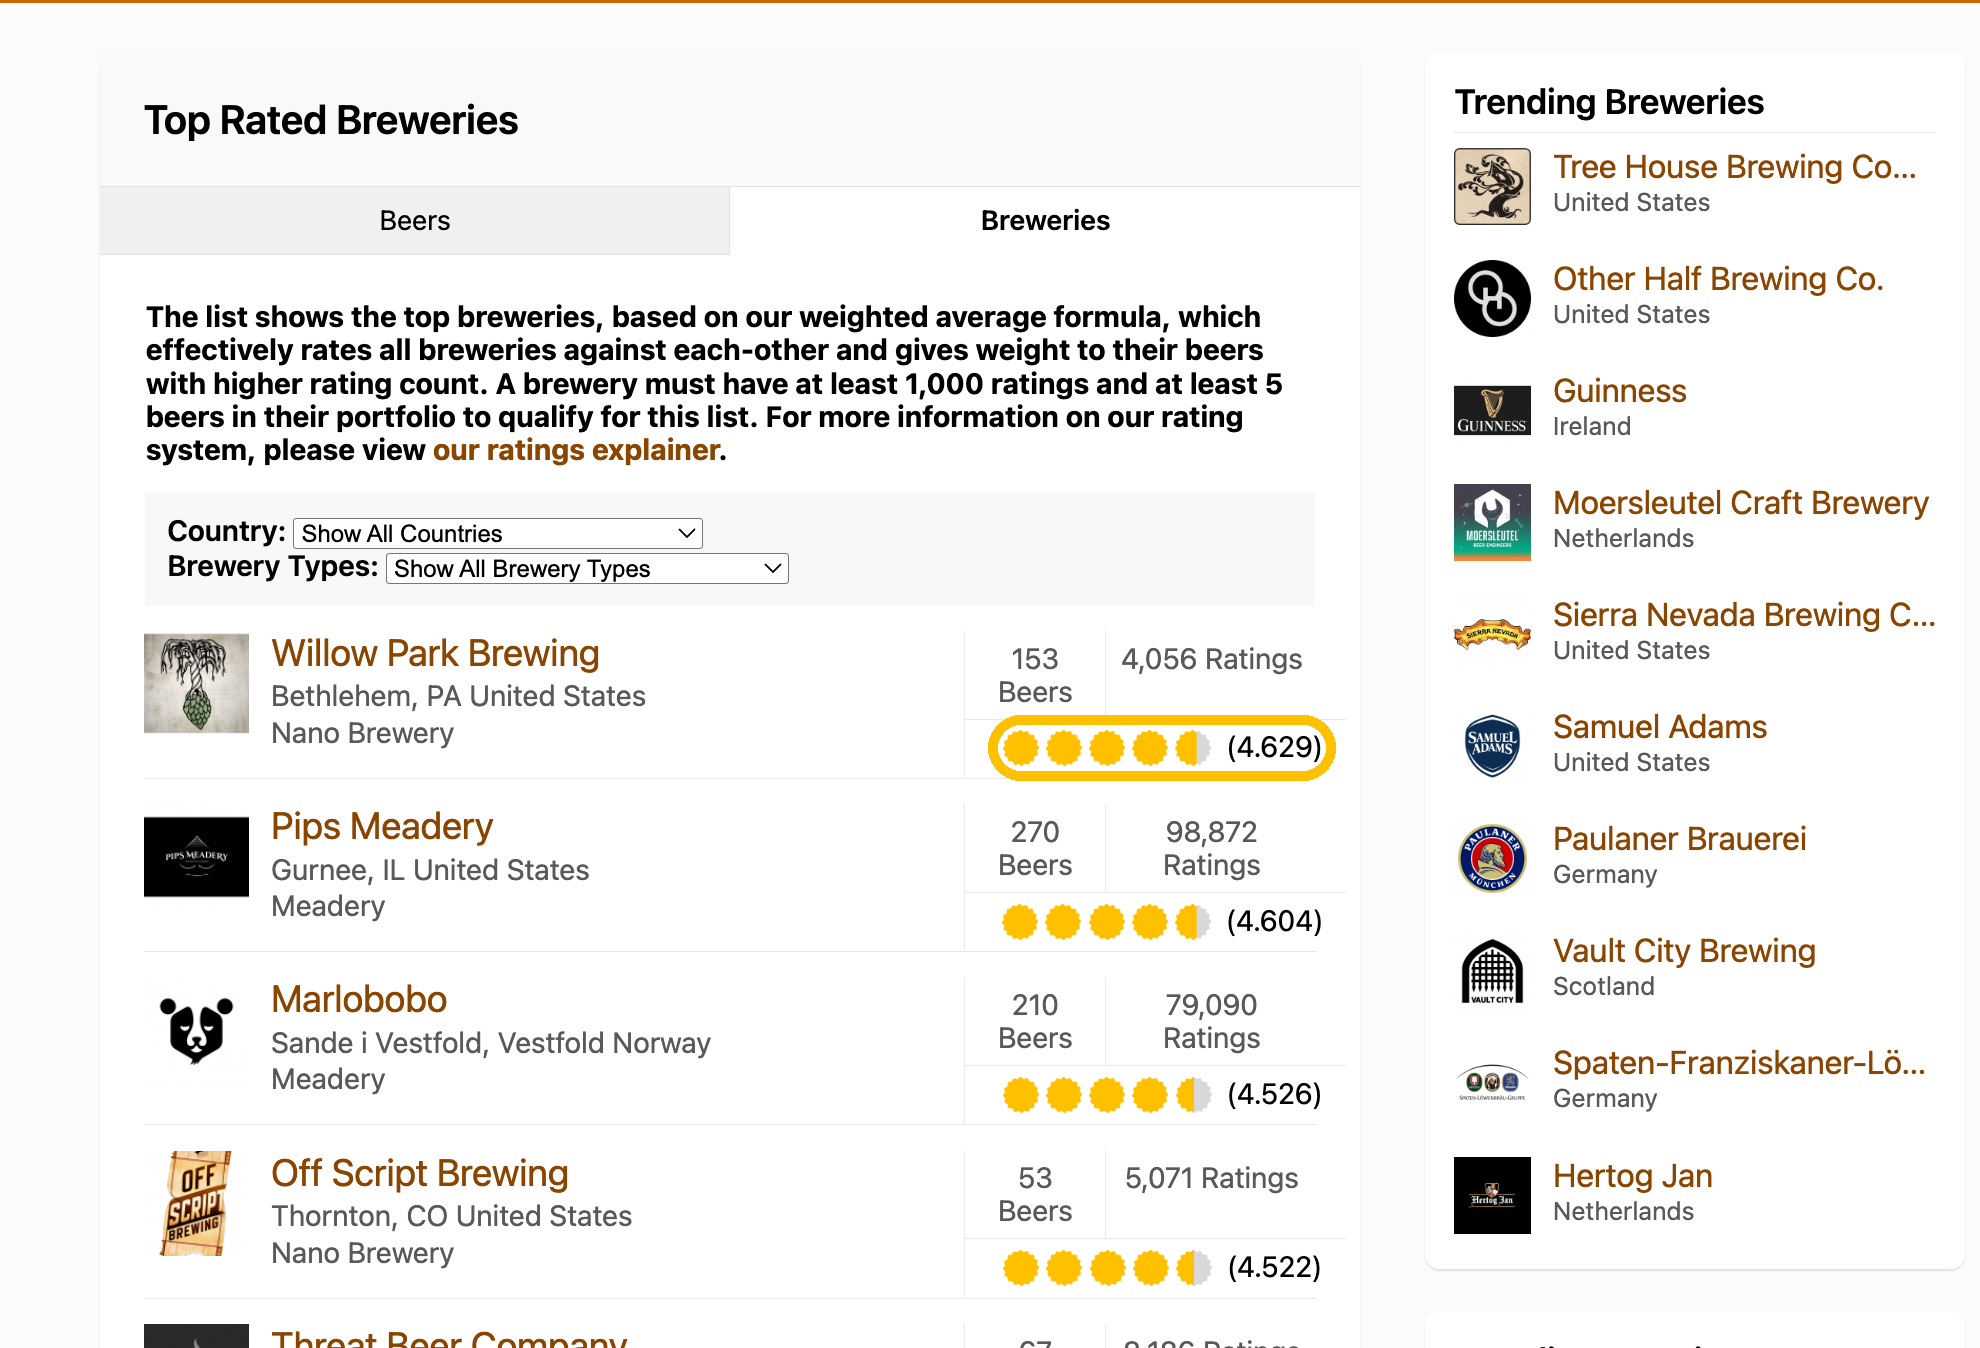Open Off Script Brewing link

419,1173
